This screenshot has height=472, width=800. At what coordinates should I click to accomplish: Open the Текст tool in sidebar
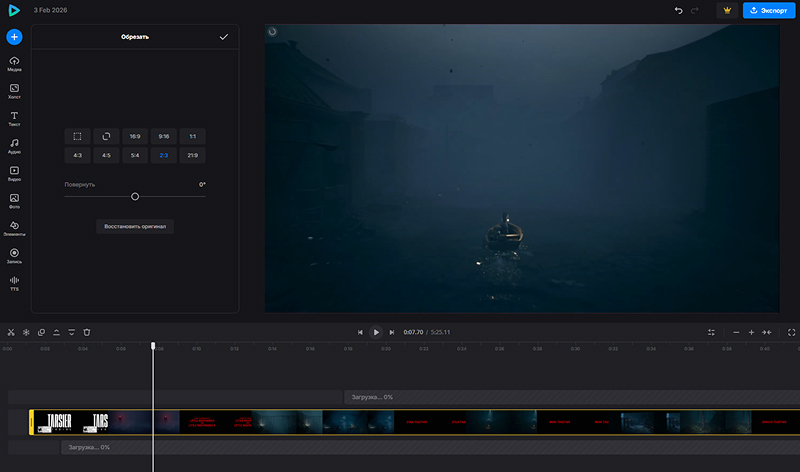14,119
